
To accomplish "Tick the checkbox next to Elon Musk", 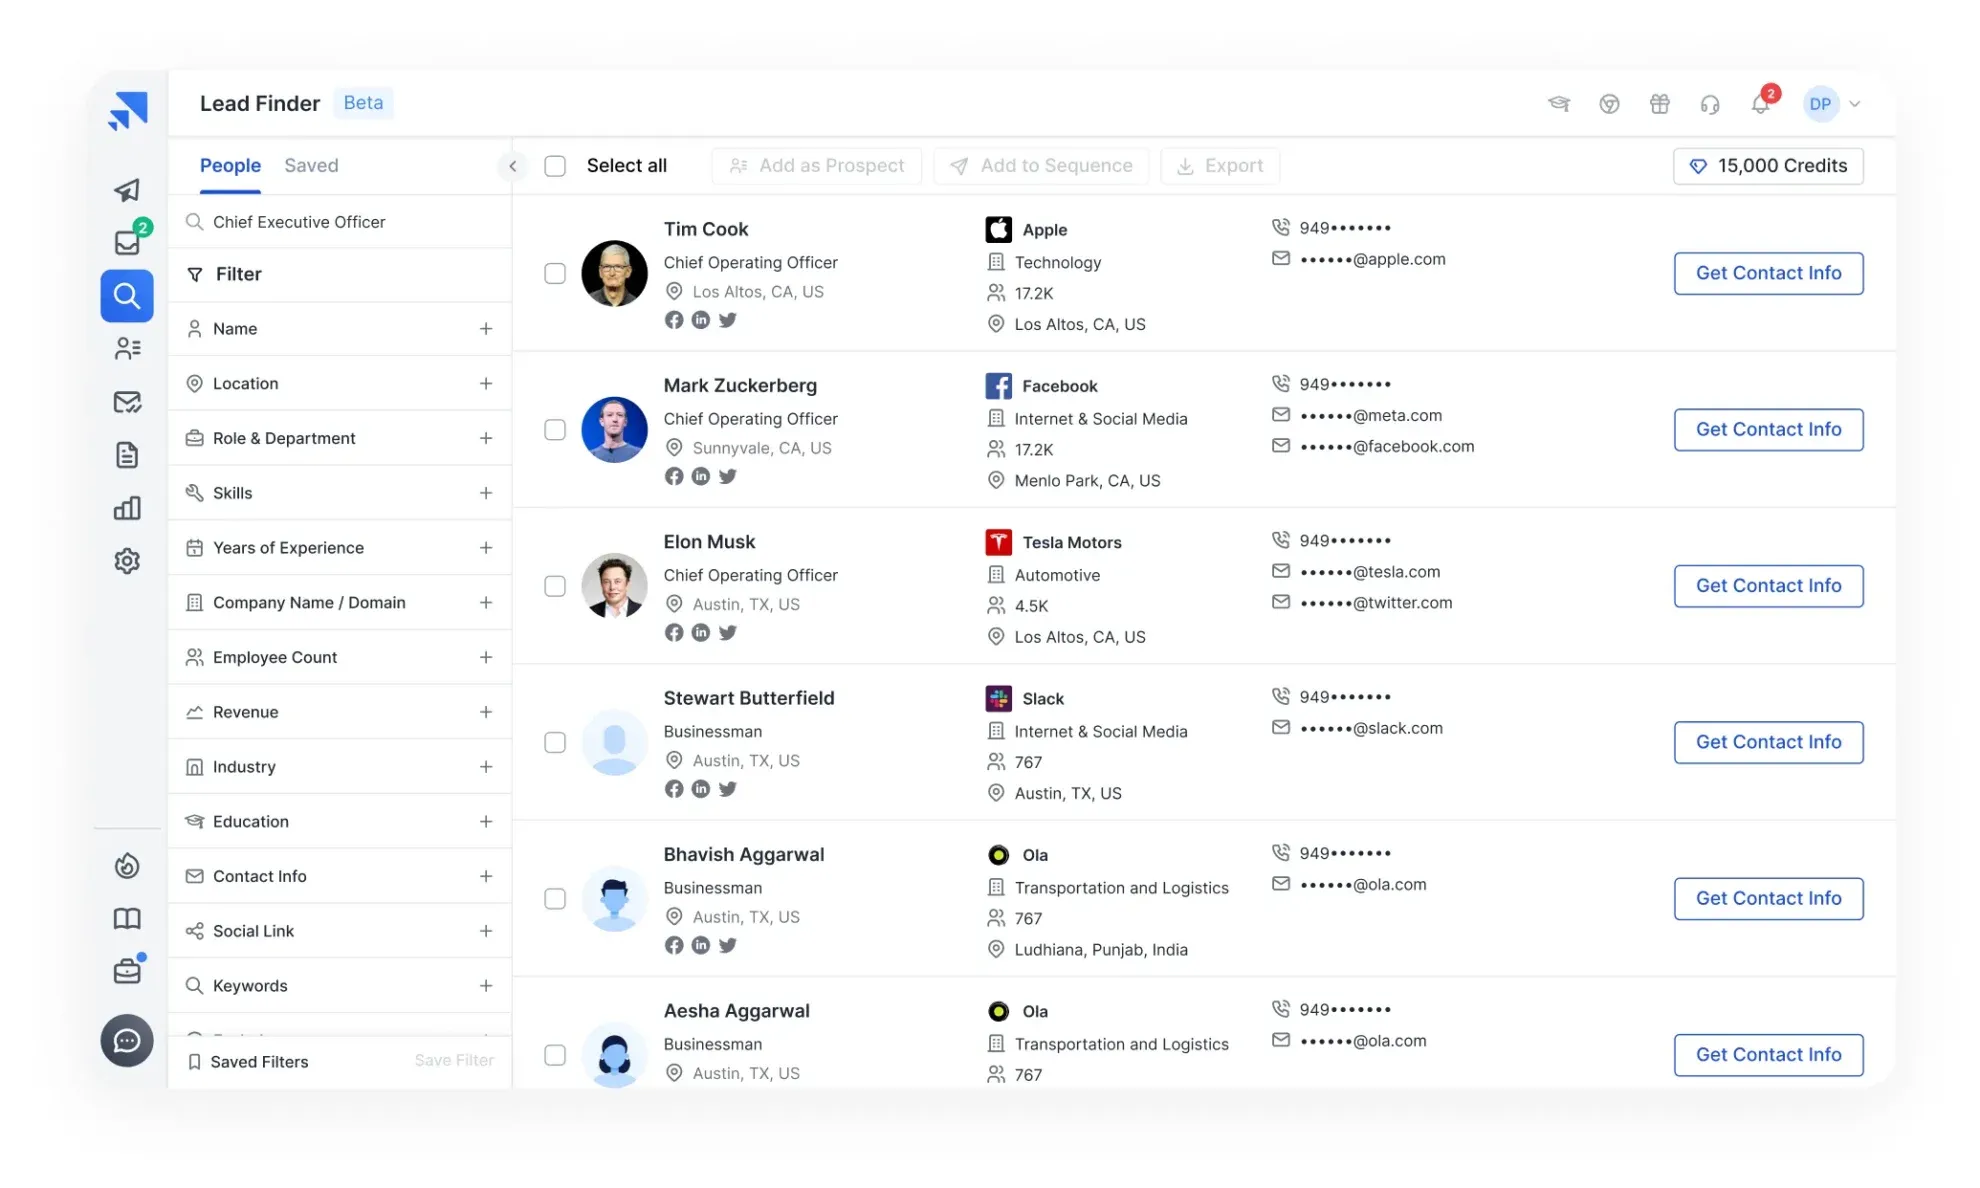I will pyautogui.click(x=555, y=586).
